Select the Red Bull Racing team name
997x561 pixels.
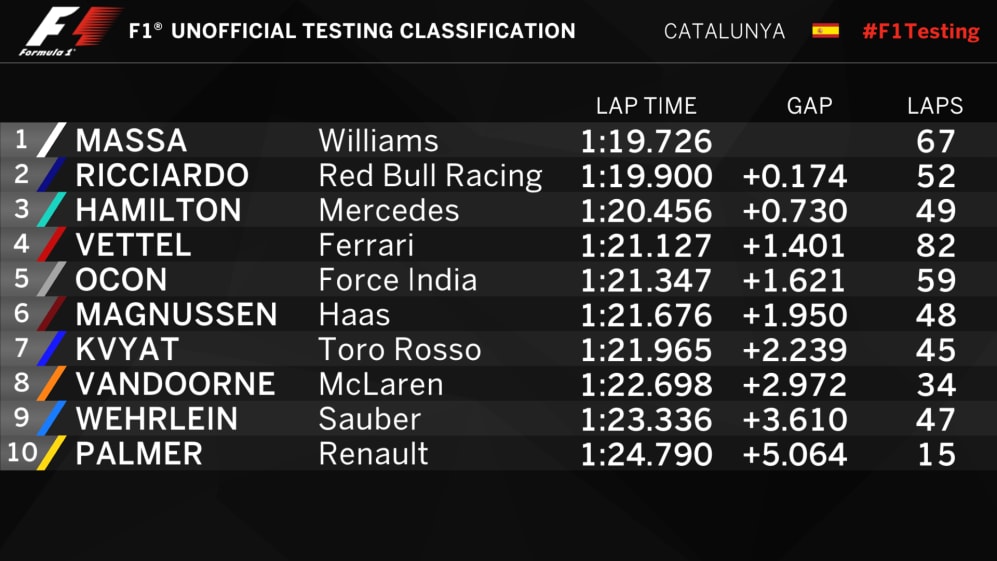pos(430,176)
